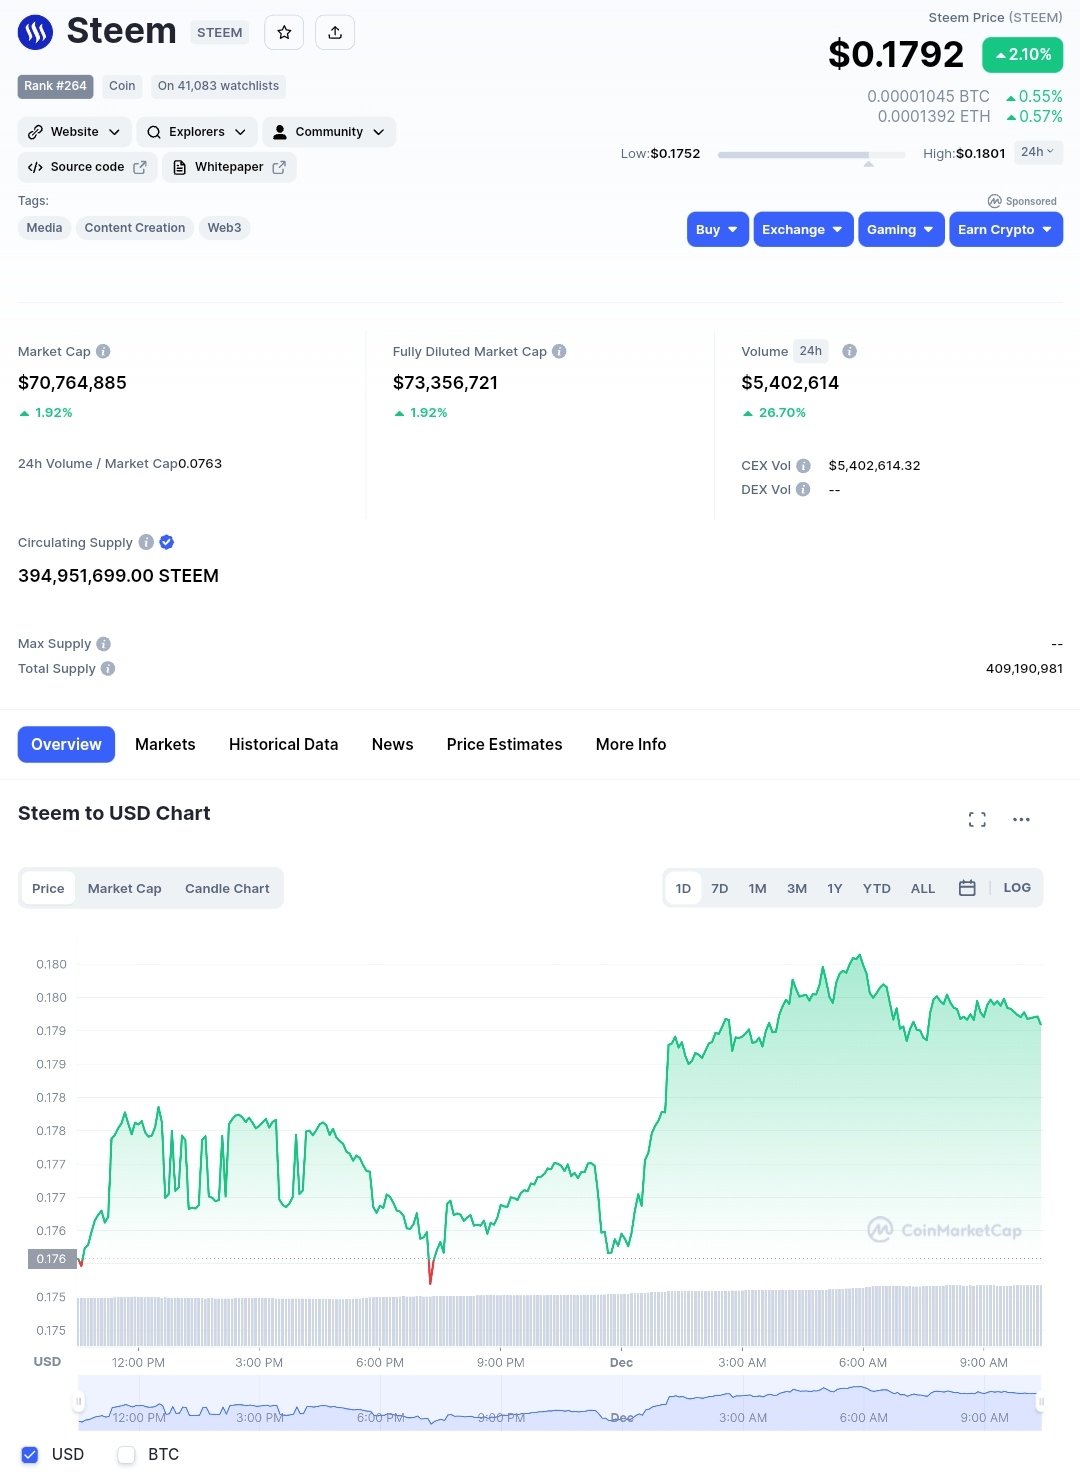Click the Coin badge
Screen dimensions: 1080x1483
pos(122,86)
